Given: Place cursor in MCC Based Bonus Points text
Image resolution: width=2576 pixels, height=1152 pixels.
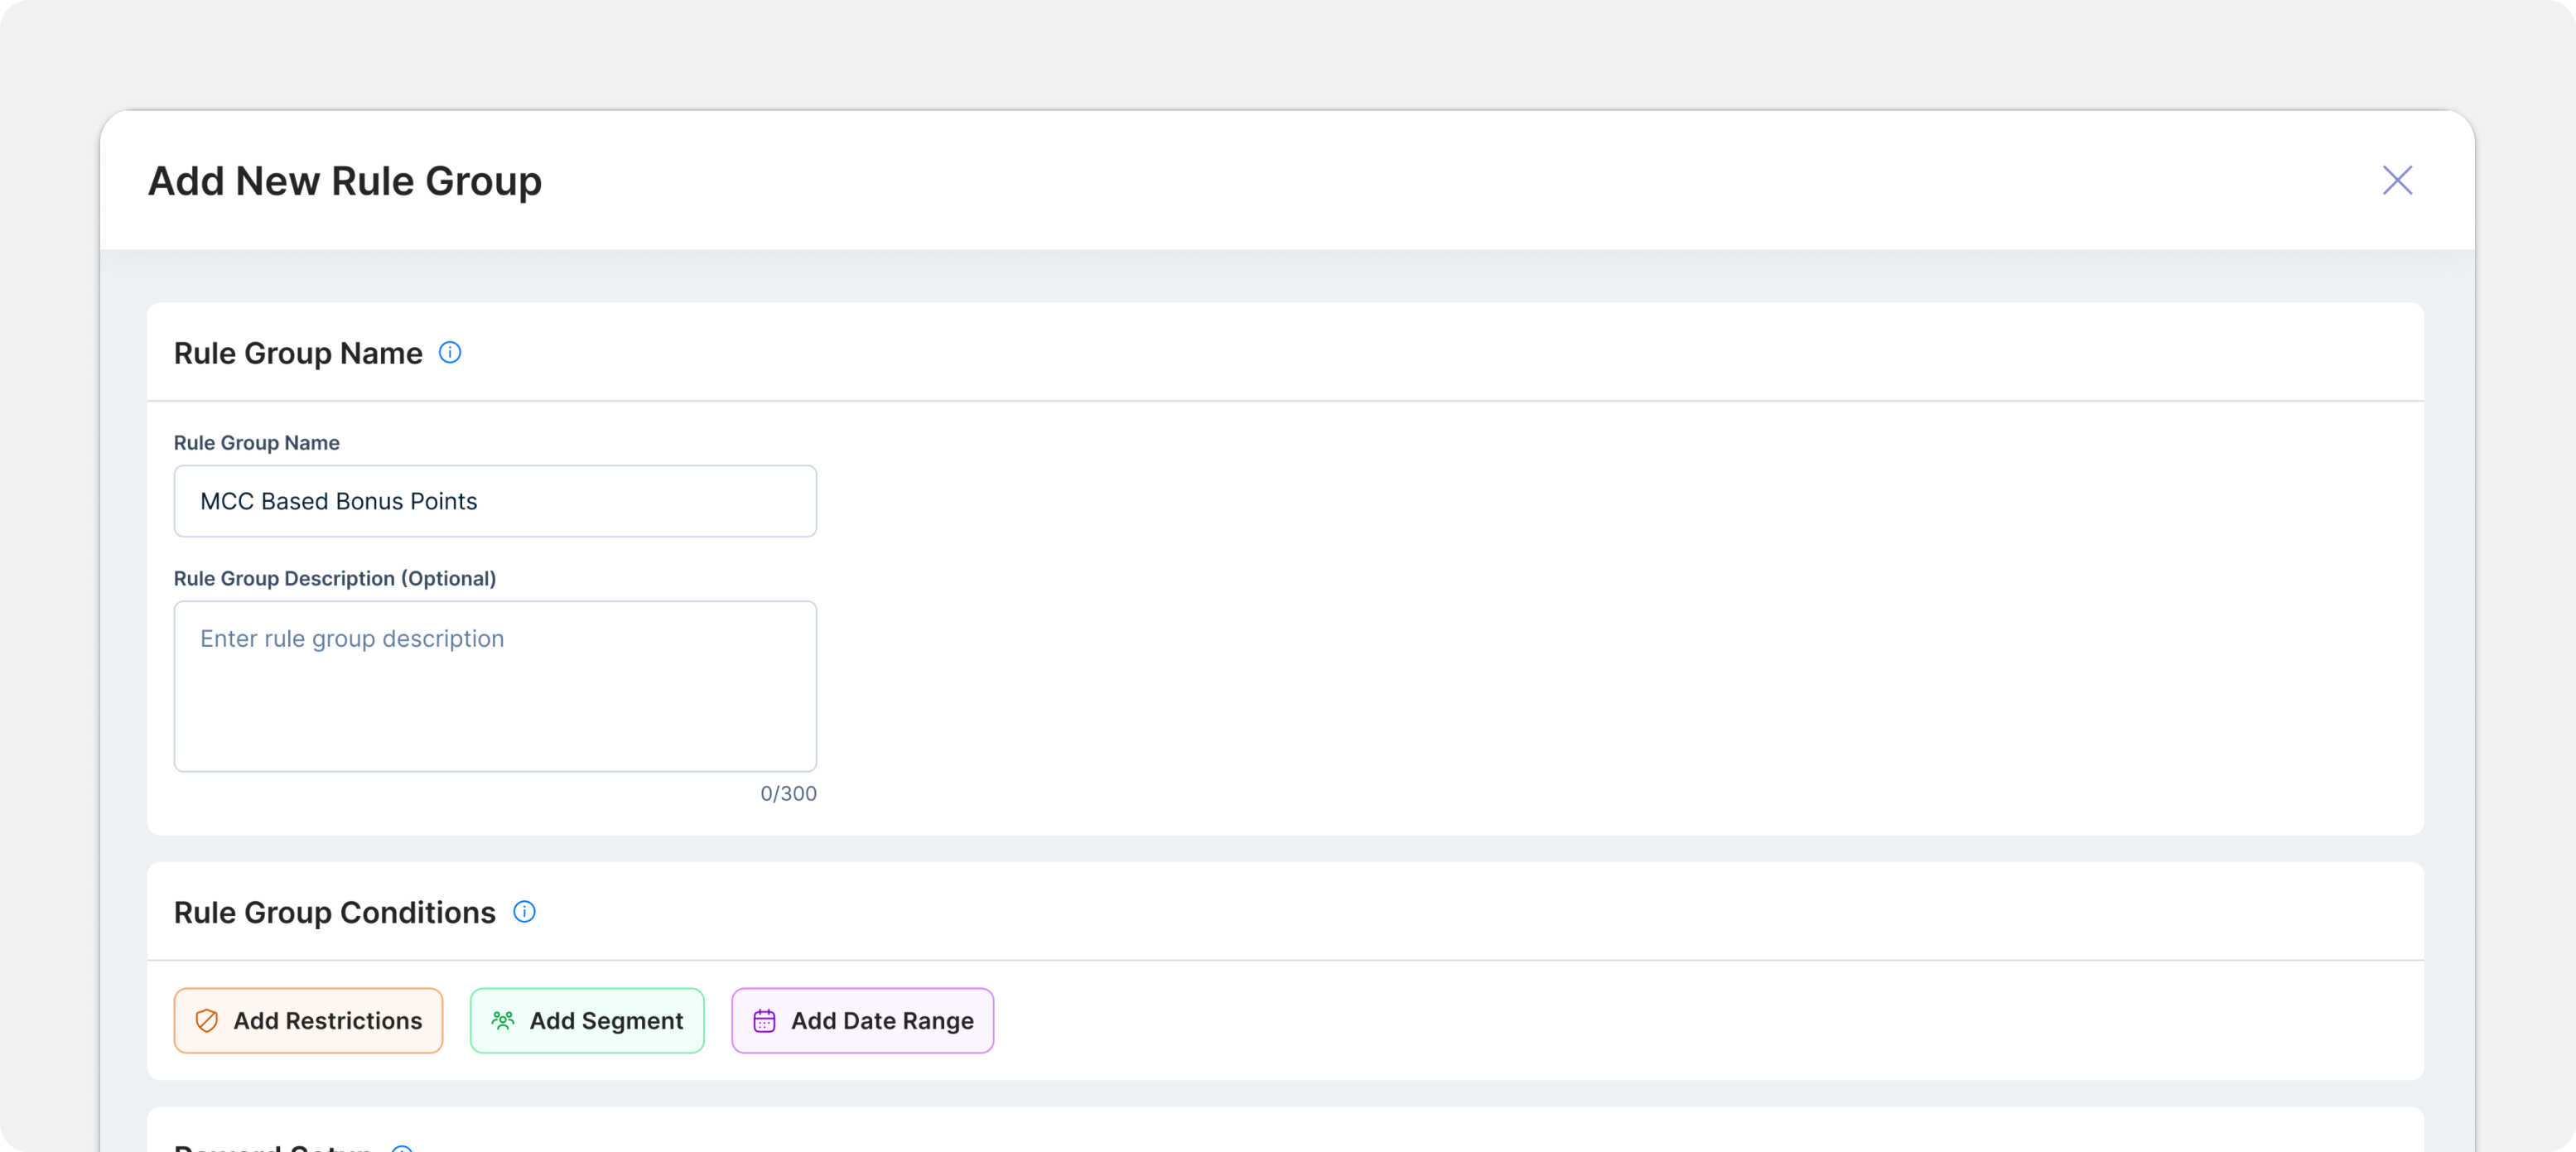Looking at the screenshot, I should click(x=339, y=501).
